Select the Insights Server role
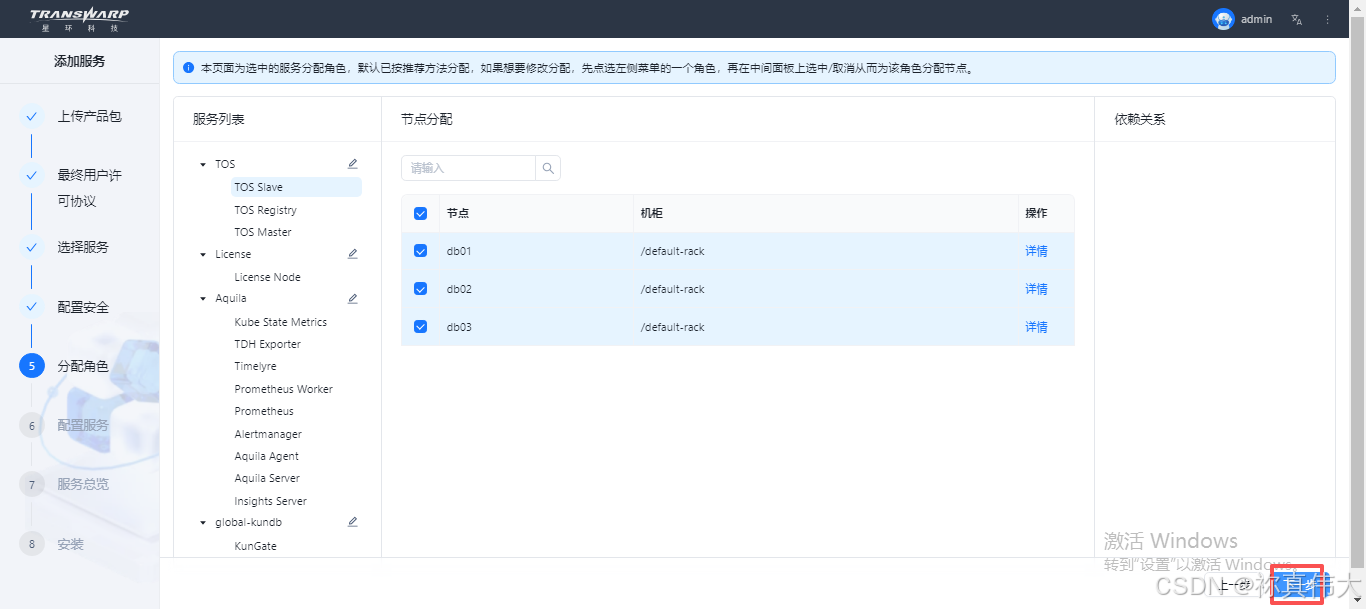Screen dimensions: 1366x609 (270, 501)
